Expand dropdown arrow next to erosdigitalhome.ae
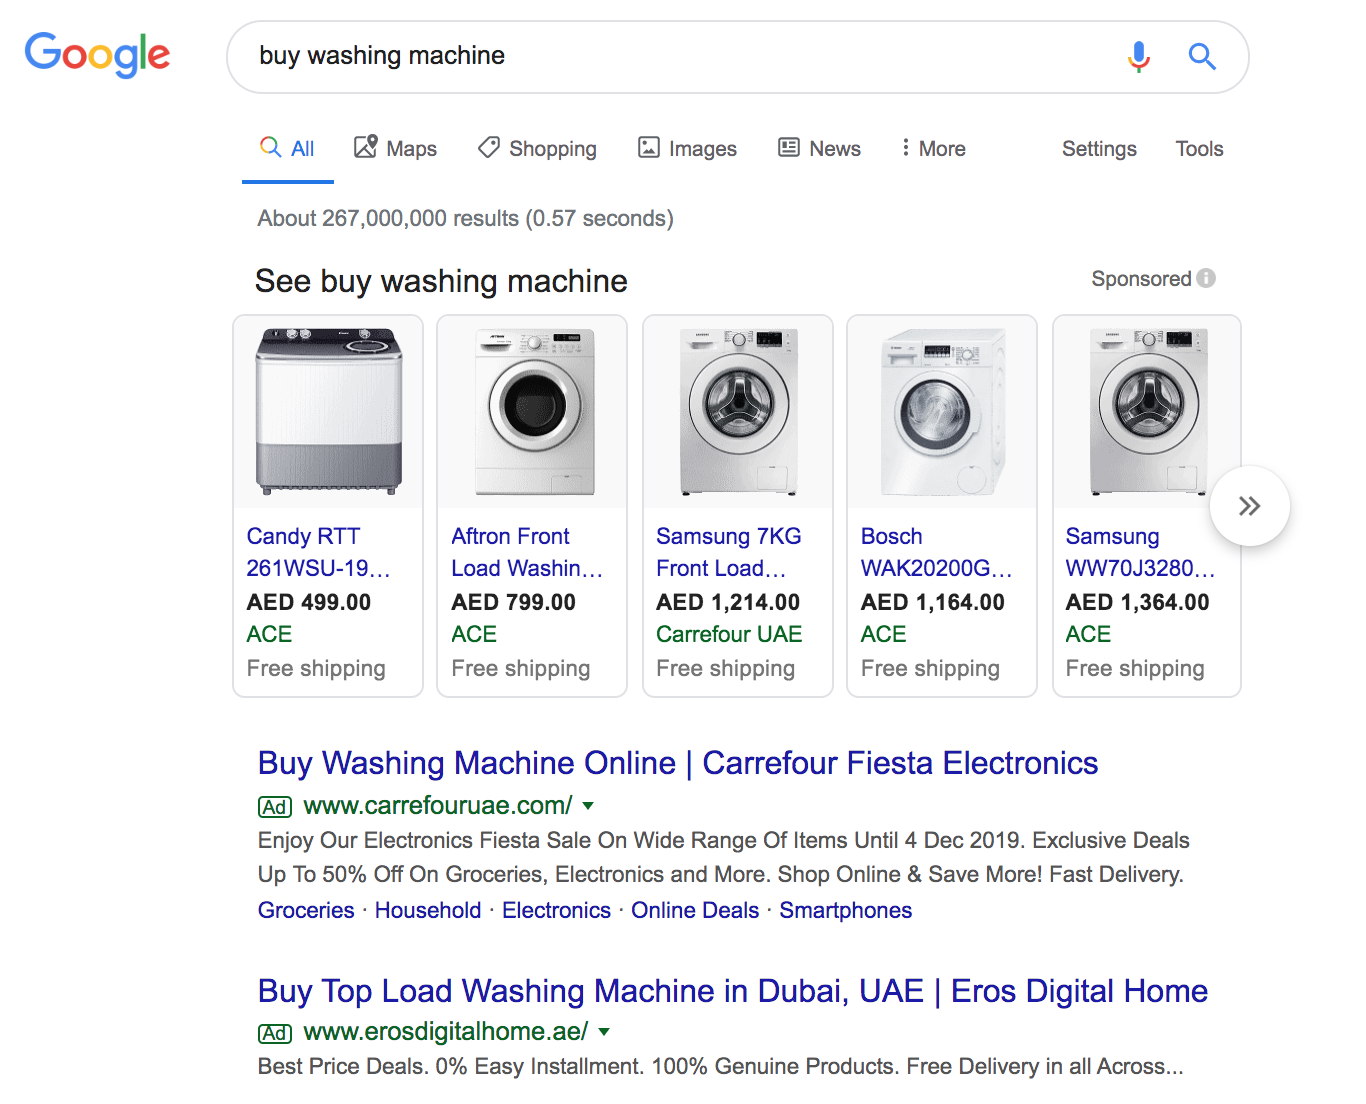Image resolution: width=1366 pixels, height=1104 pixels. pyautogui.click(x=604, y=1032)
